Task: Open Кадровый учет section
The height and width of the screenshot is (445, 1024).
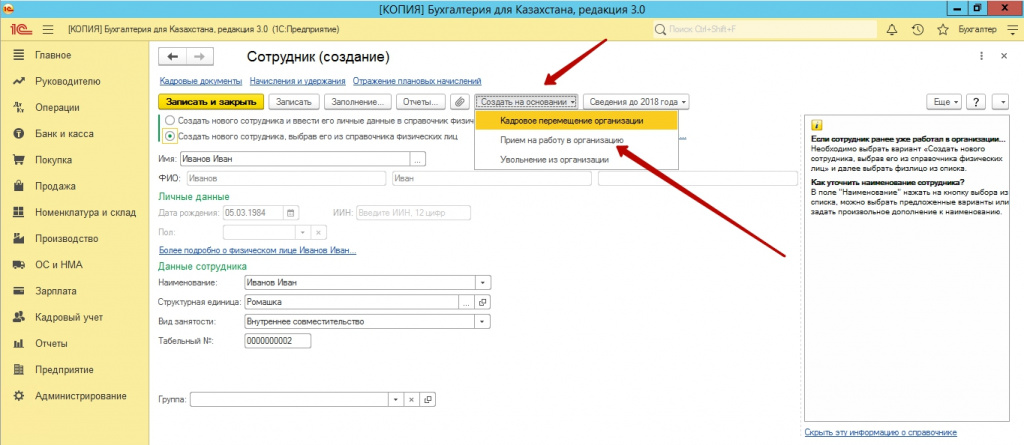Action: click(69, 318)
